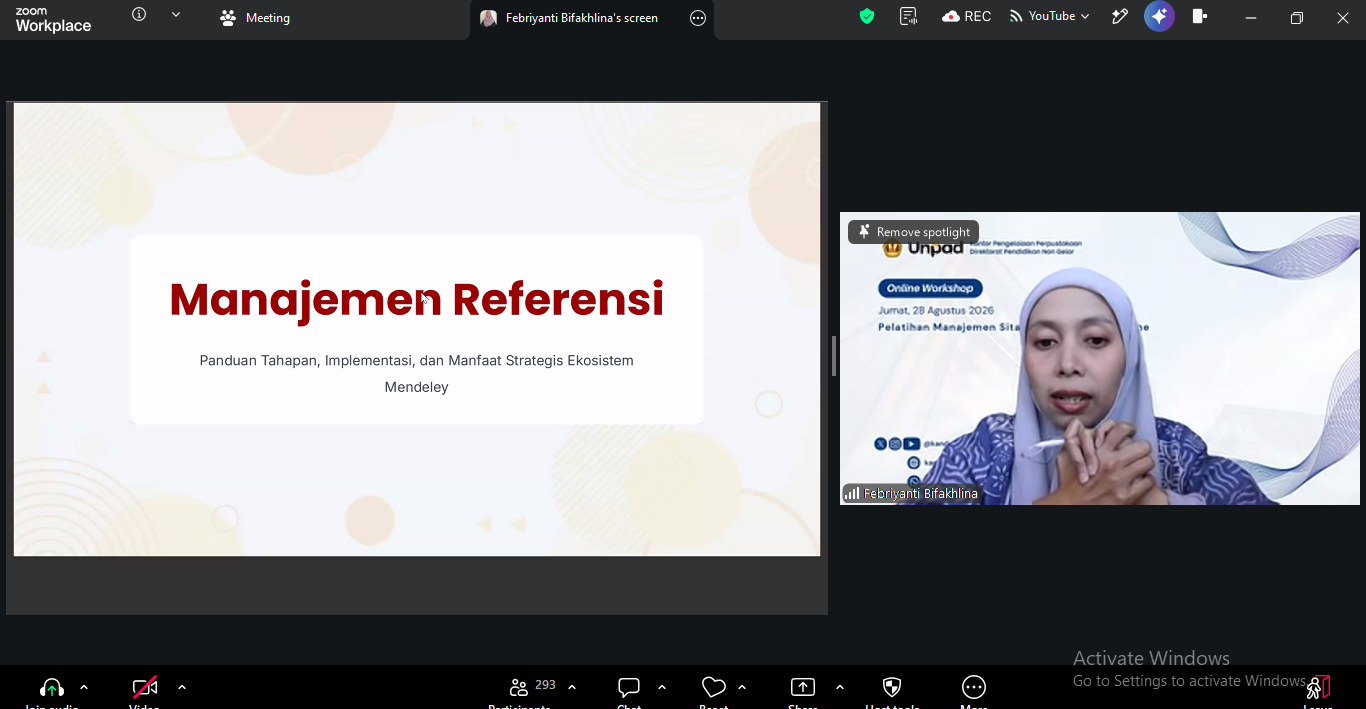1366x709 pixels.
Task: Open the meeting notes transcript icon
Action: (x=908, y=16)
